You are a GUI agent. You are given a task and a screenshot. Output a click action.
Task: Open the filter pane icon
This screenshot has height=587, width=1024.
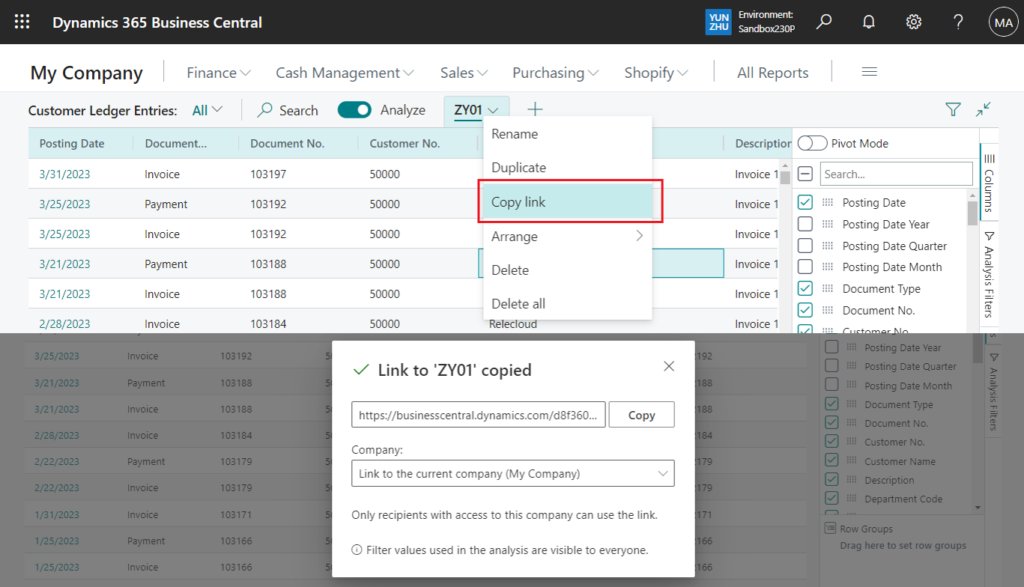pos(951,109)
